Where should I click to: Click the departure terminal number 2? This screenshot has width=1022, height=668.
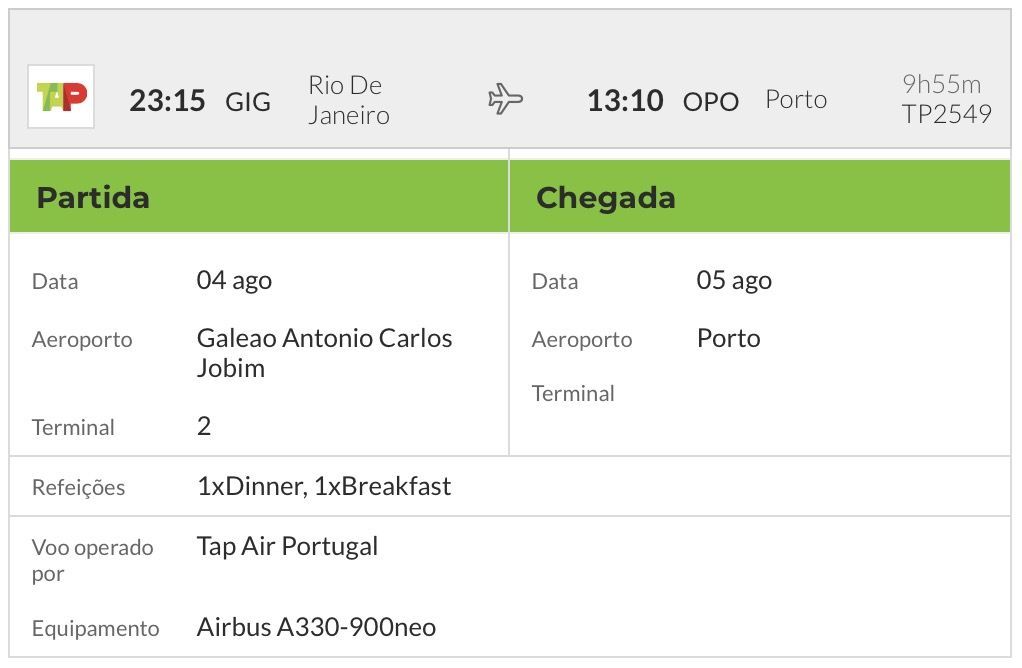204,426
